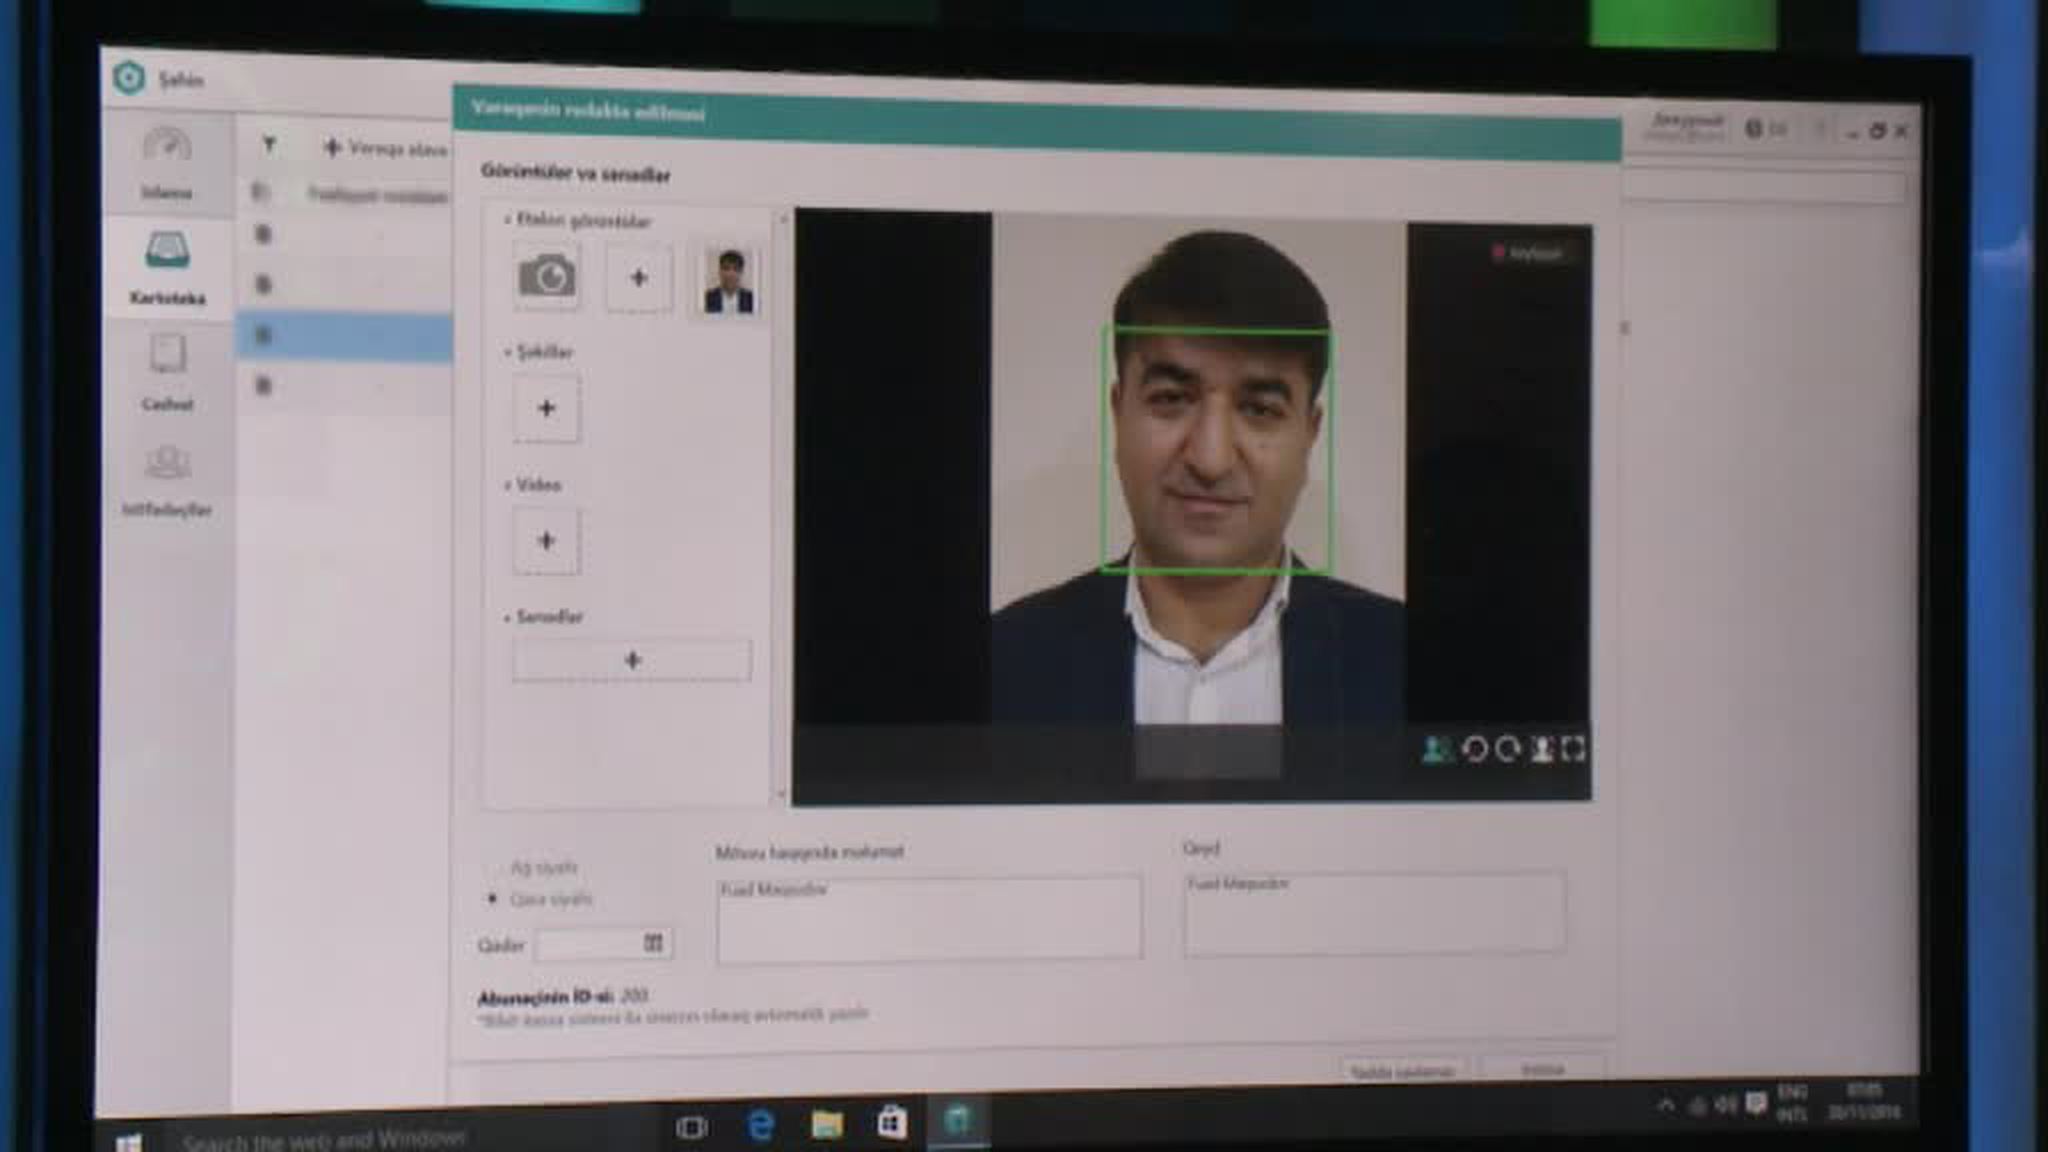The image size is (2048, 1152).
Task: Click the left button at the dialog bottom
Action: [1402, 1070]
